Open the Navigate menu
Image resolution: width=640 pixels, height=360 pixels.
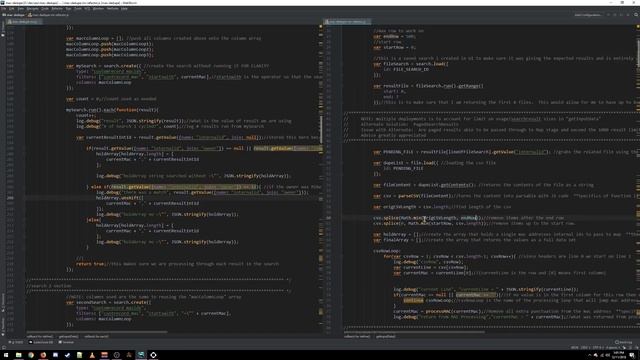[33, 9]
